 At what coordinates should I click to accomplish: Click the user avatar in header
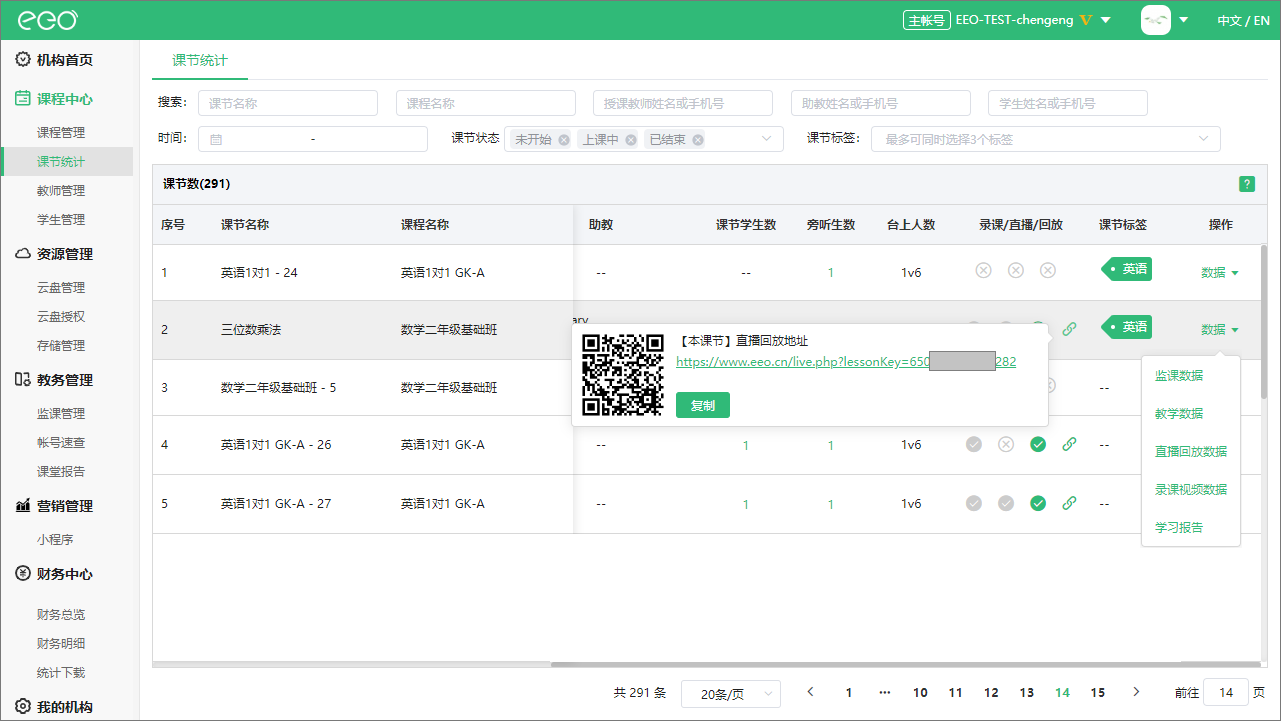coord(1156,20)
